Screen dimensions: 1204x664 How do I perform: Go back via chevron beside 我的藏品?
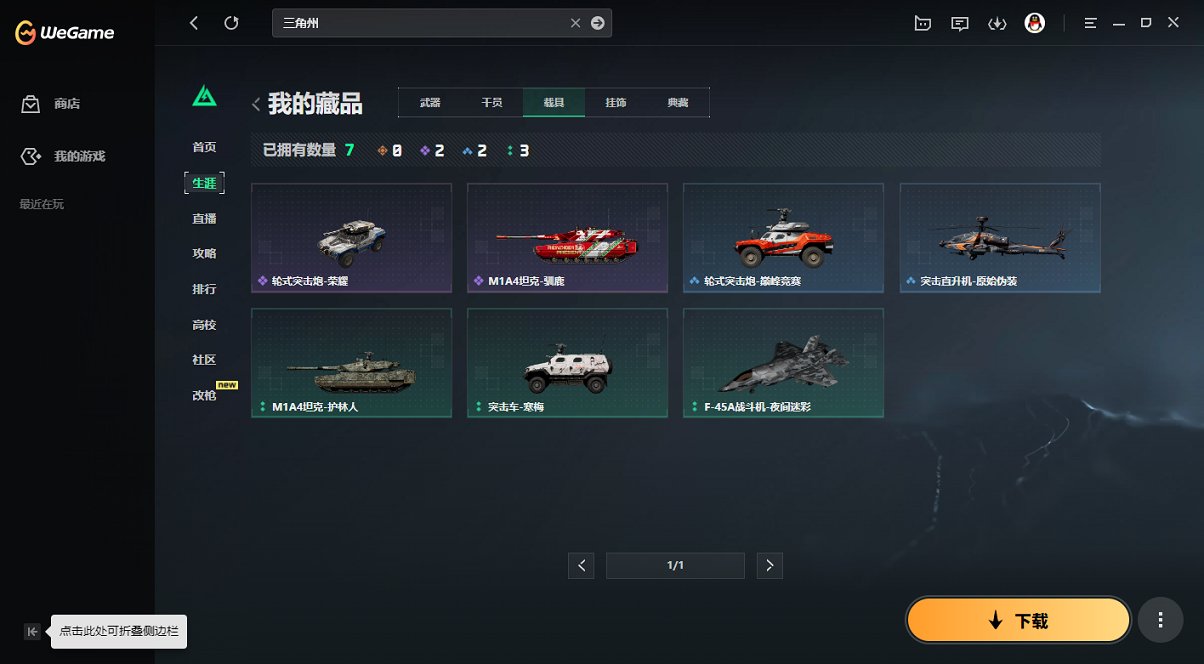tap(256, 103)
